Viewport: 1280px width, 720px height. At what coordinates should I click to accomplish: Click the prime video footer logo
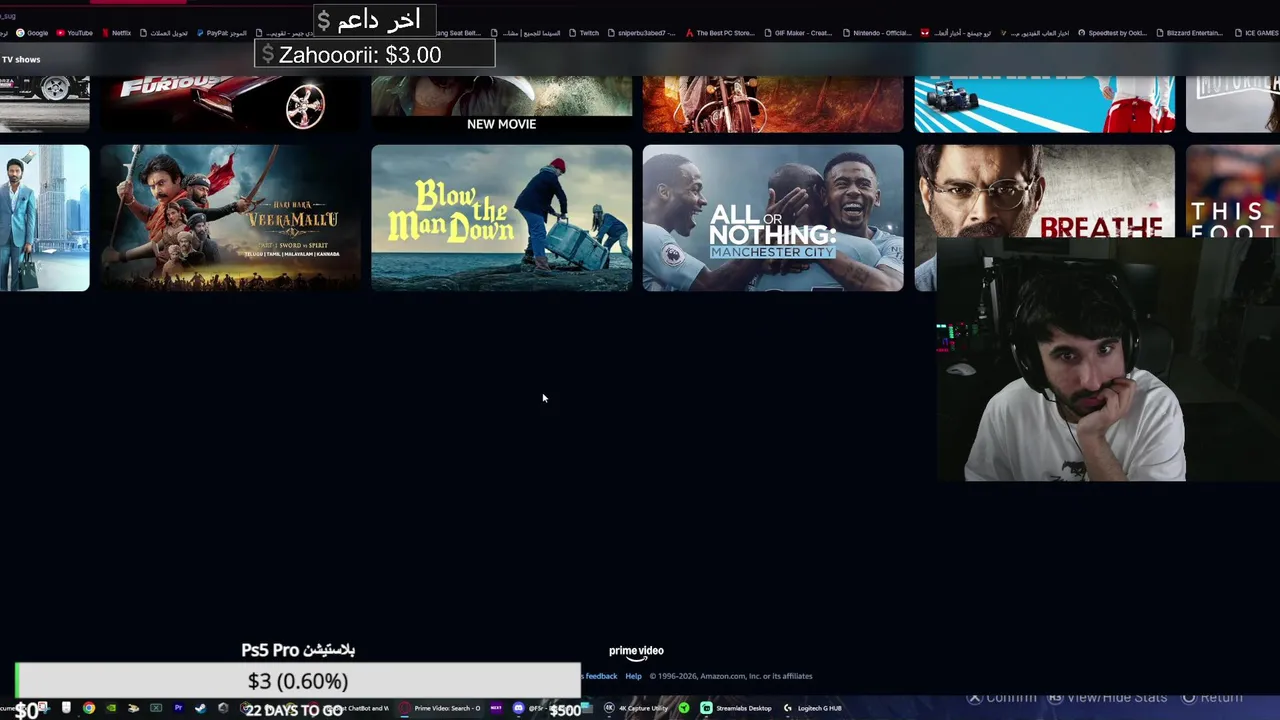[636, 652]
